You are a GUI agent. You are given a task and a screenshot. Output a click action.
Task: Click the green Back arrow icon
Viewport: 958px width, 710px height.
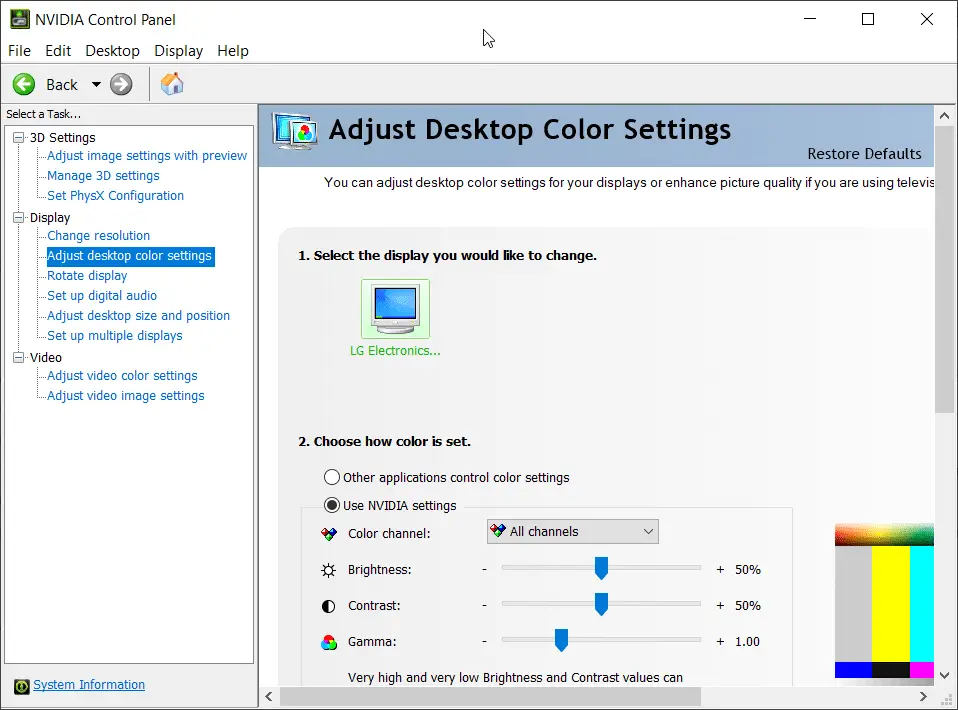coord(24,84)
